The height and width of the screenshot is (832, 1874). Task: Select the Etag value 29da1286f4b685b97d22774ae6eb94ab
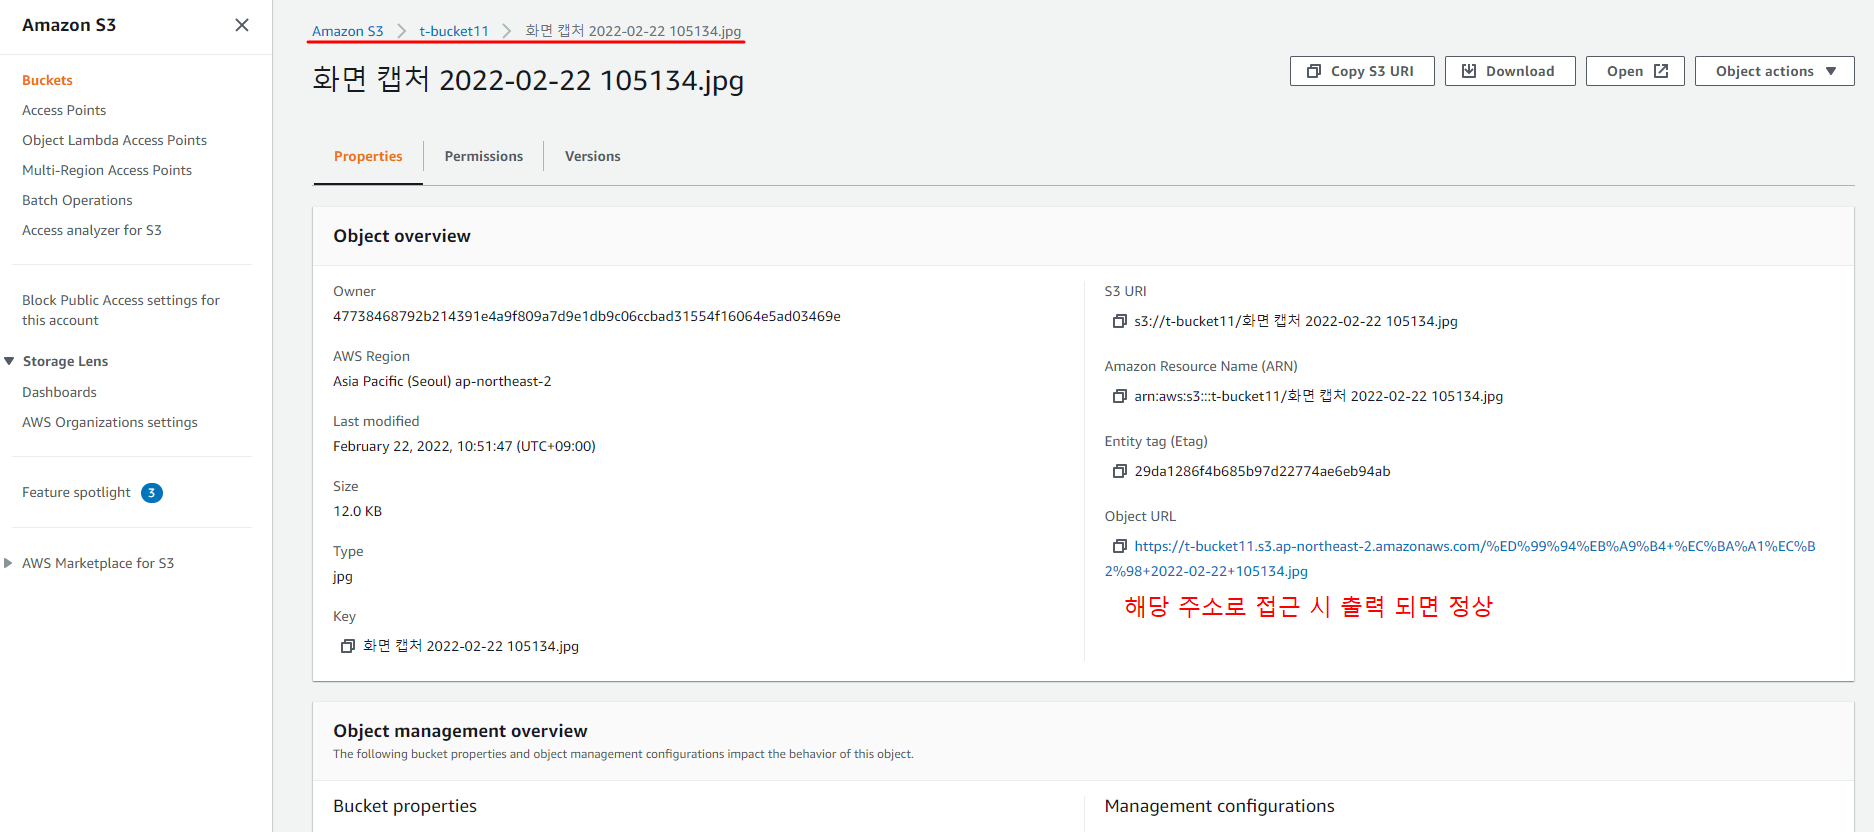click(1262, 471)
